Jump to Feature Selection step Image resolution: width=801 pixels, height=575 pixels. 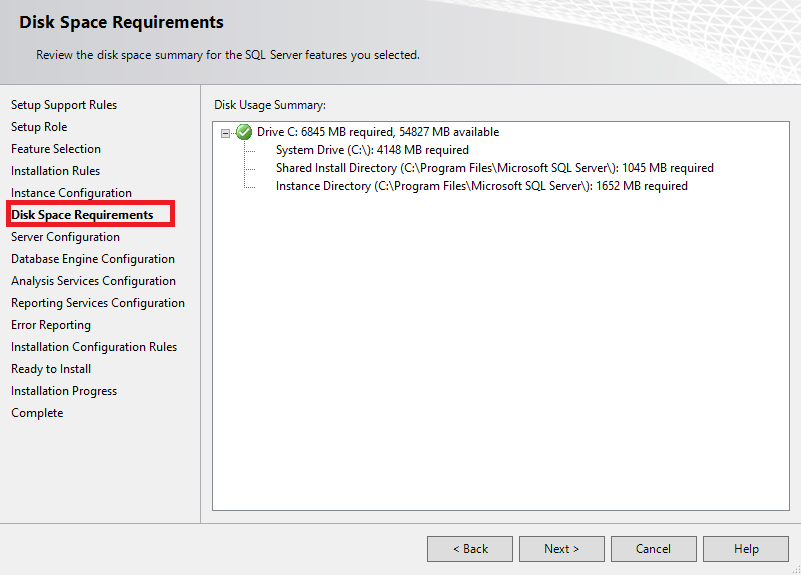tap(56, 149)
